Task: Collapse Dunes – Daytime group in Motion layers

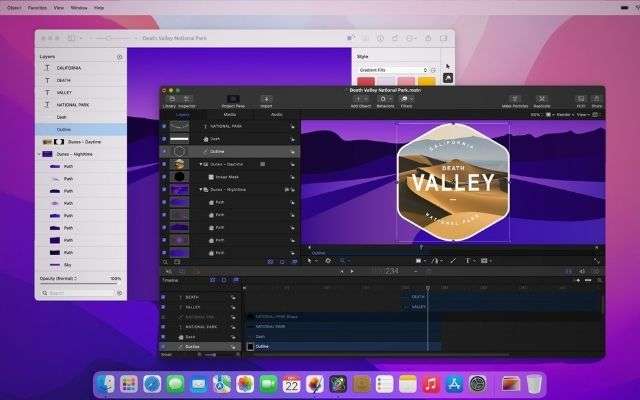Action: pyautogui.click(x=200, y=164)
